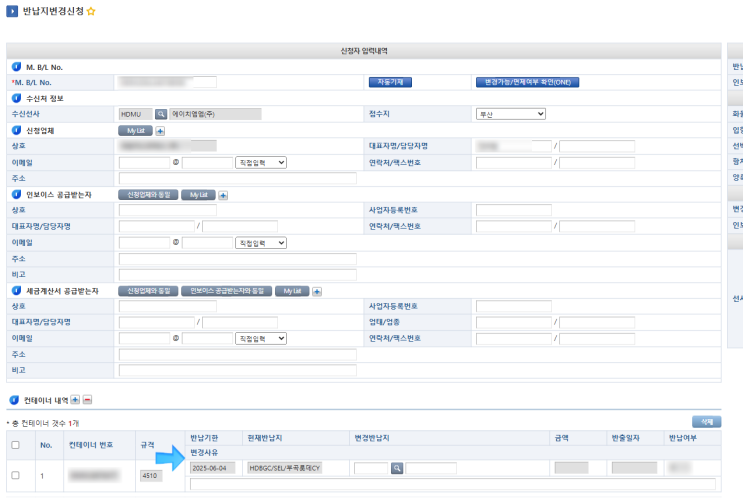The image size is (743, 499).
Task: Click the 수신처 정보 section label
Action: 45,99
